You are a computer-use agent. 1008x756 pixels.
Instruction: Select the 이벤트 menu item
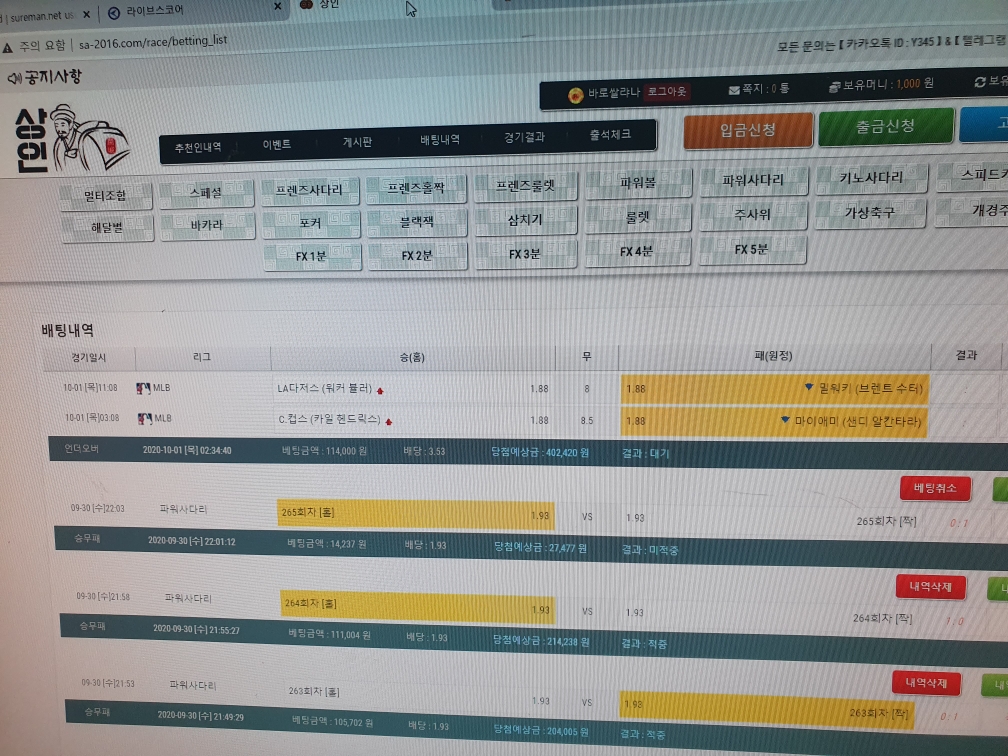click(277, 145)
